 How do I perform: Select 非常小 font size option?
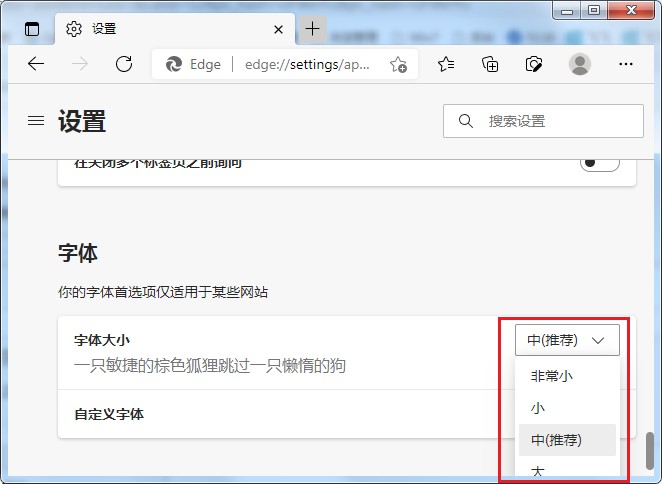tap(552, 377)
